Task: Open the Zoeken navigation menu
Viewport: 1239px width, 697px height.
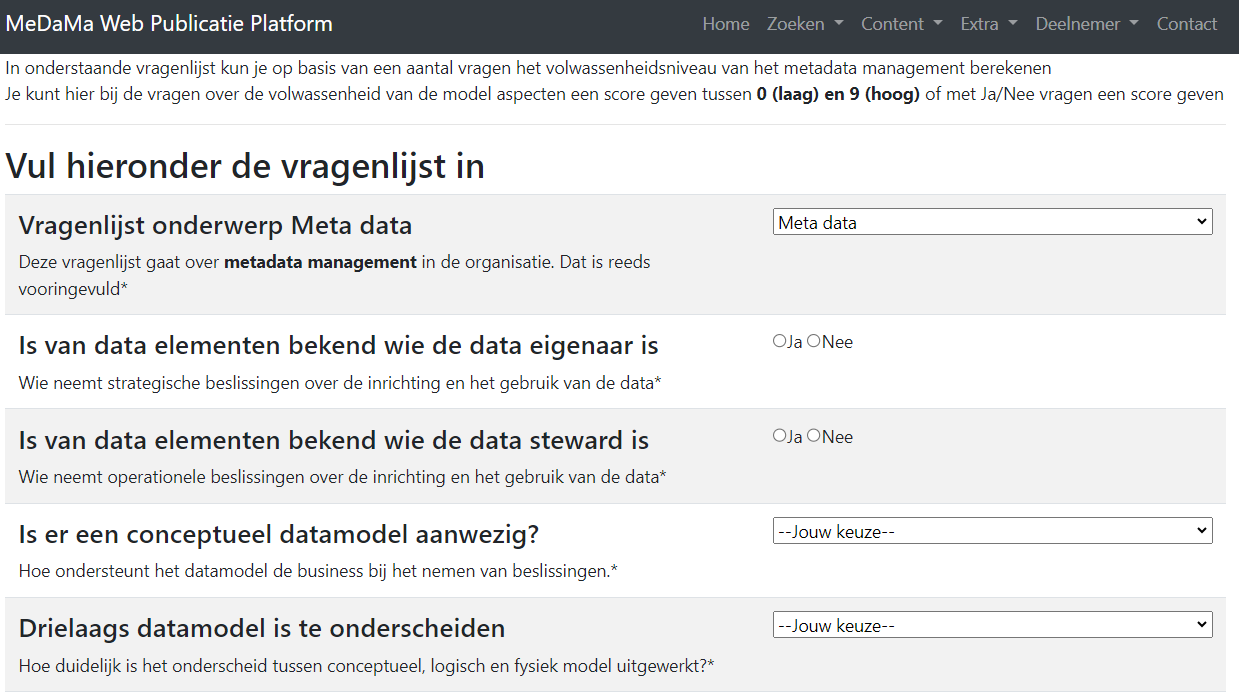Action: (798, 23)
